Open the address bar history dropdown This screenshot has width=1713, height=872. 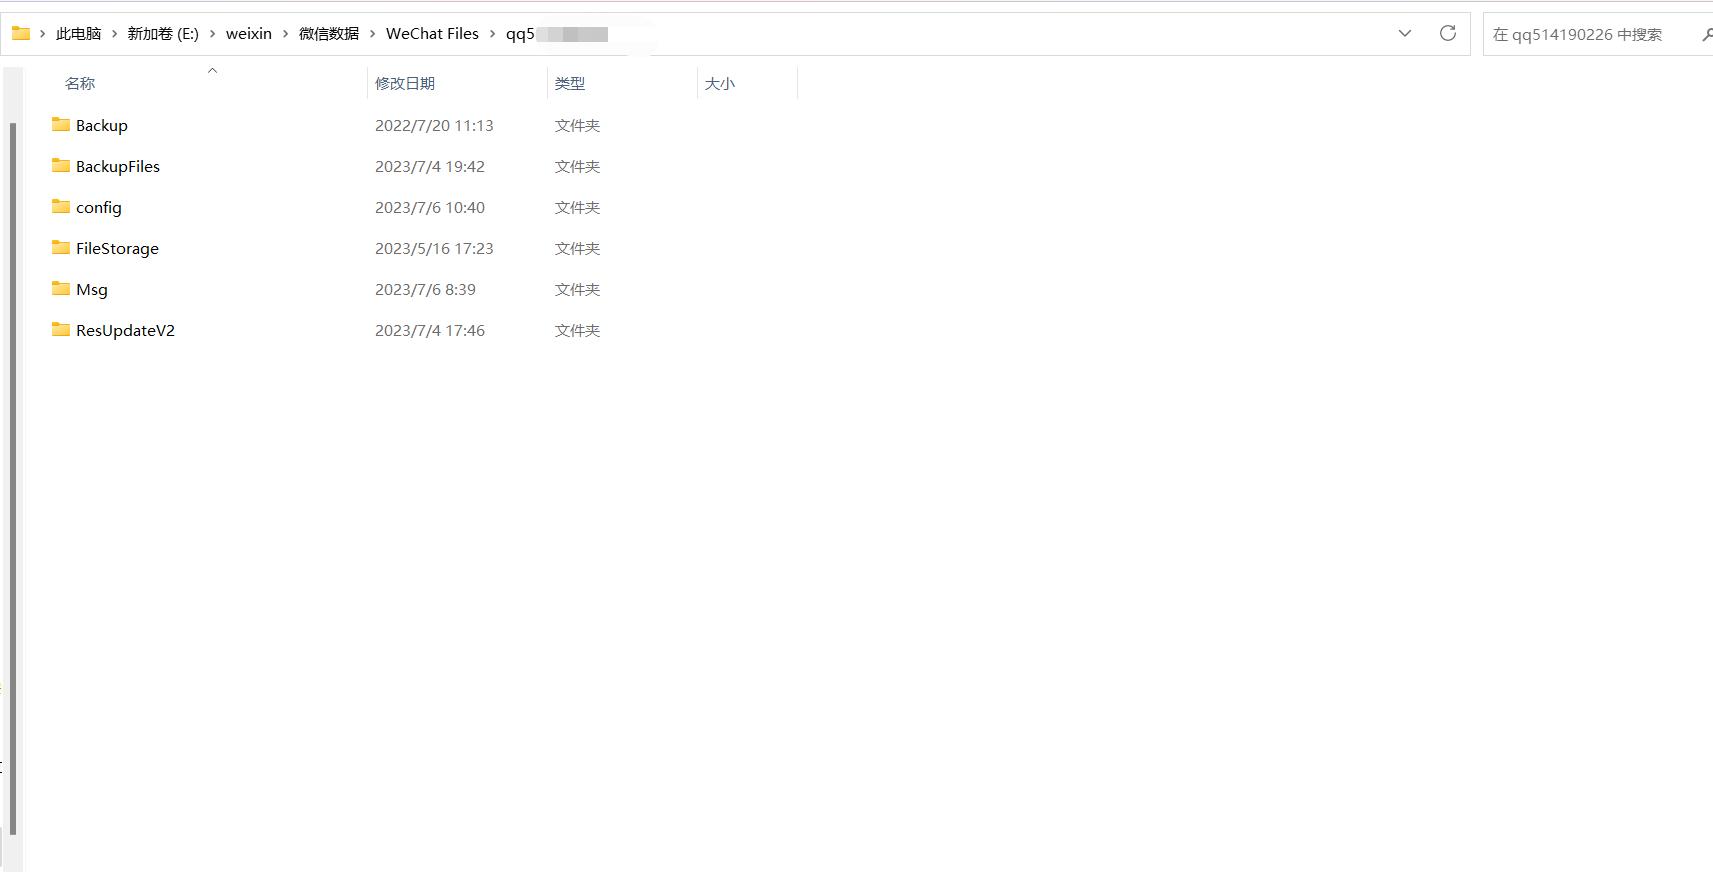point(1404,33)
